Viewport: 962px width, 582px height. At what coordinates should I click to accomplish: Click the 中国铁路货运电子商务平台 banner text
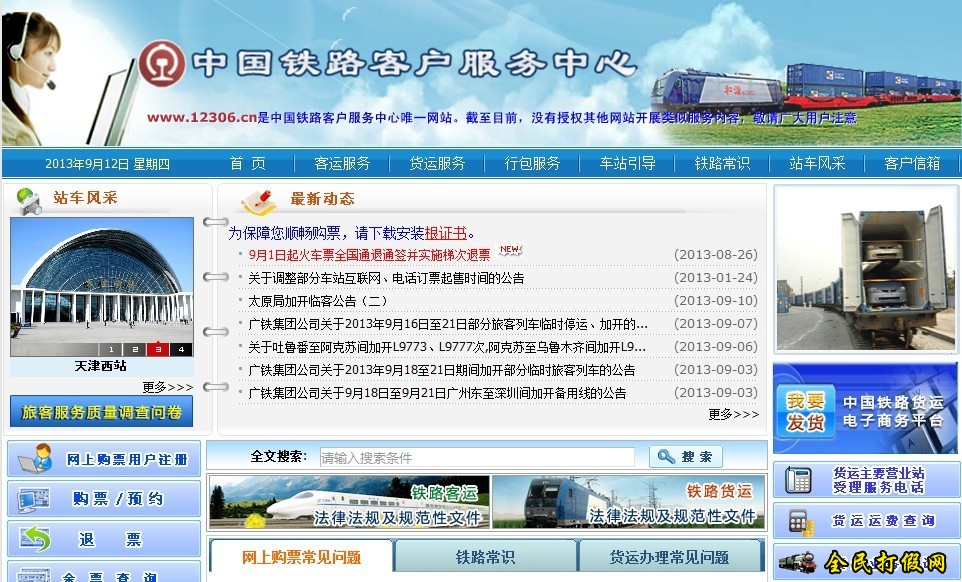tap(893, 411)
